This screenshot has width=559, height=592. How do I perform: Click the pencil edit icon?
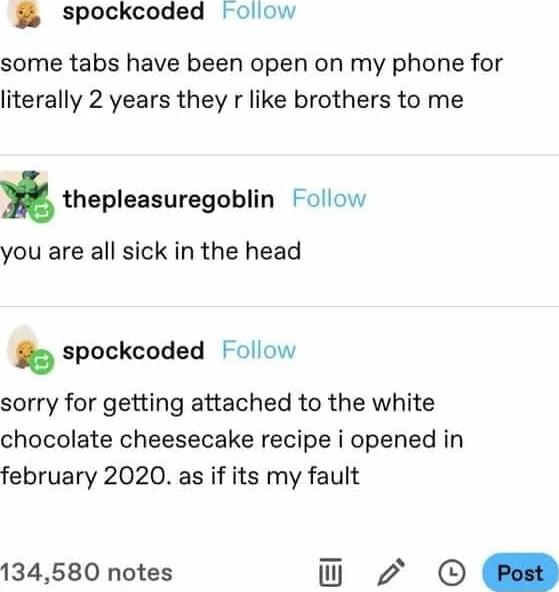391,572
